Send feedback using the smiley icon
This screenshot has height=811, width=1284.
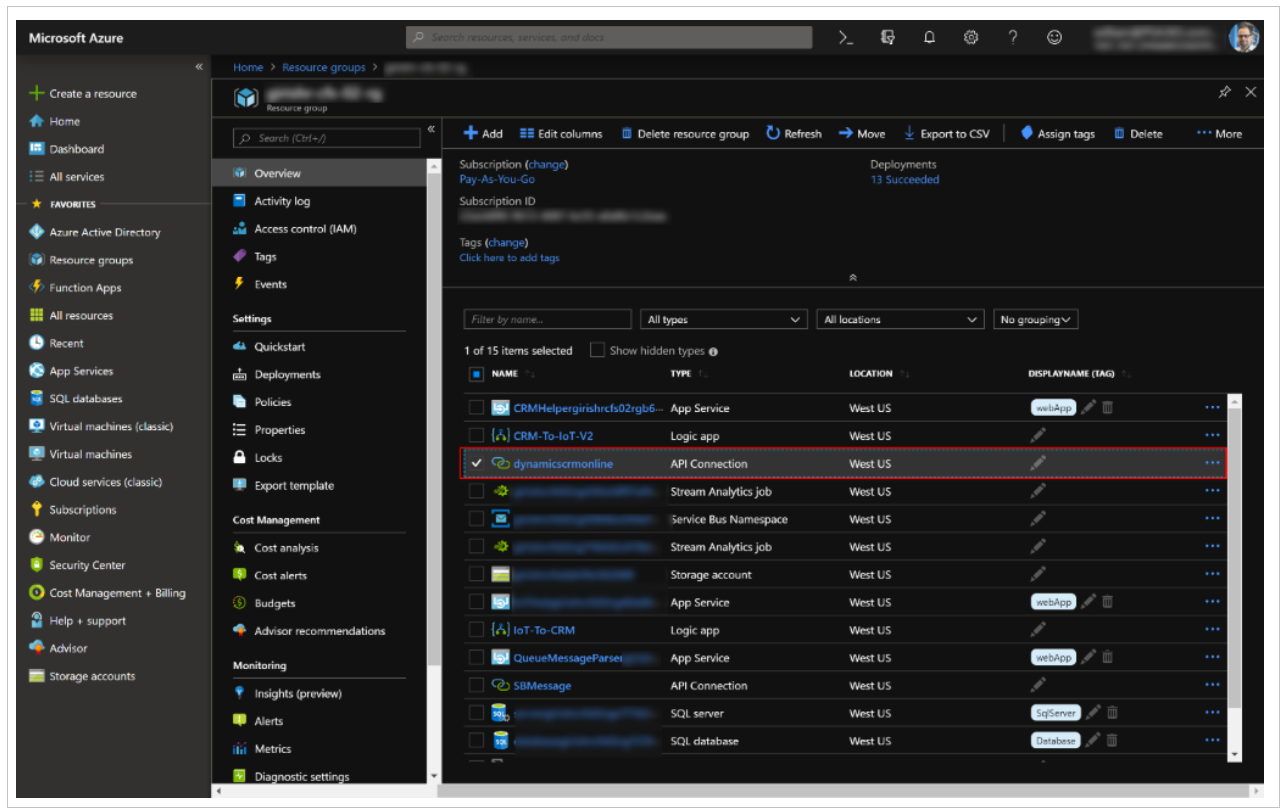(1054, 37)
